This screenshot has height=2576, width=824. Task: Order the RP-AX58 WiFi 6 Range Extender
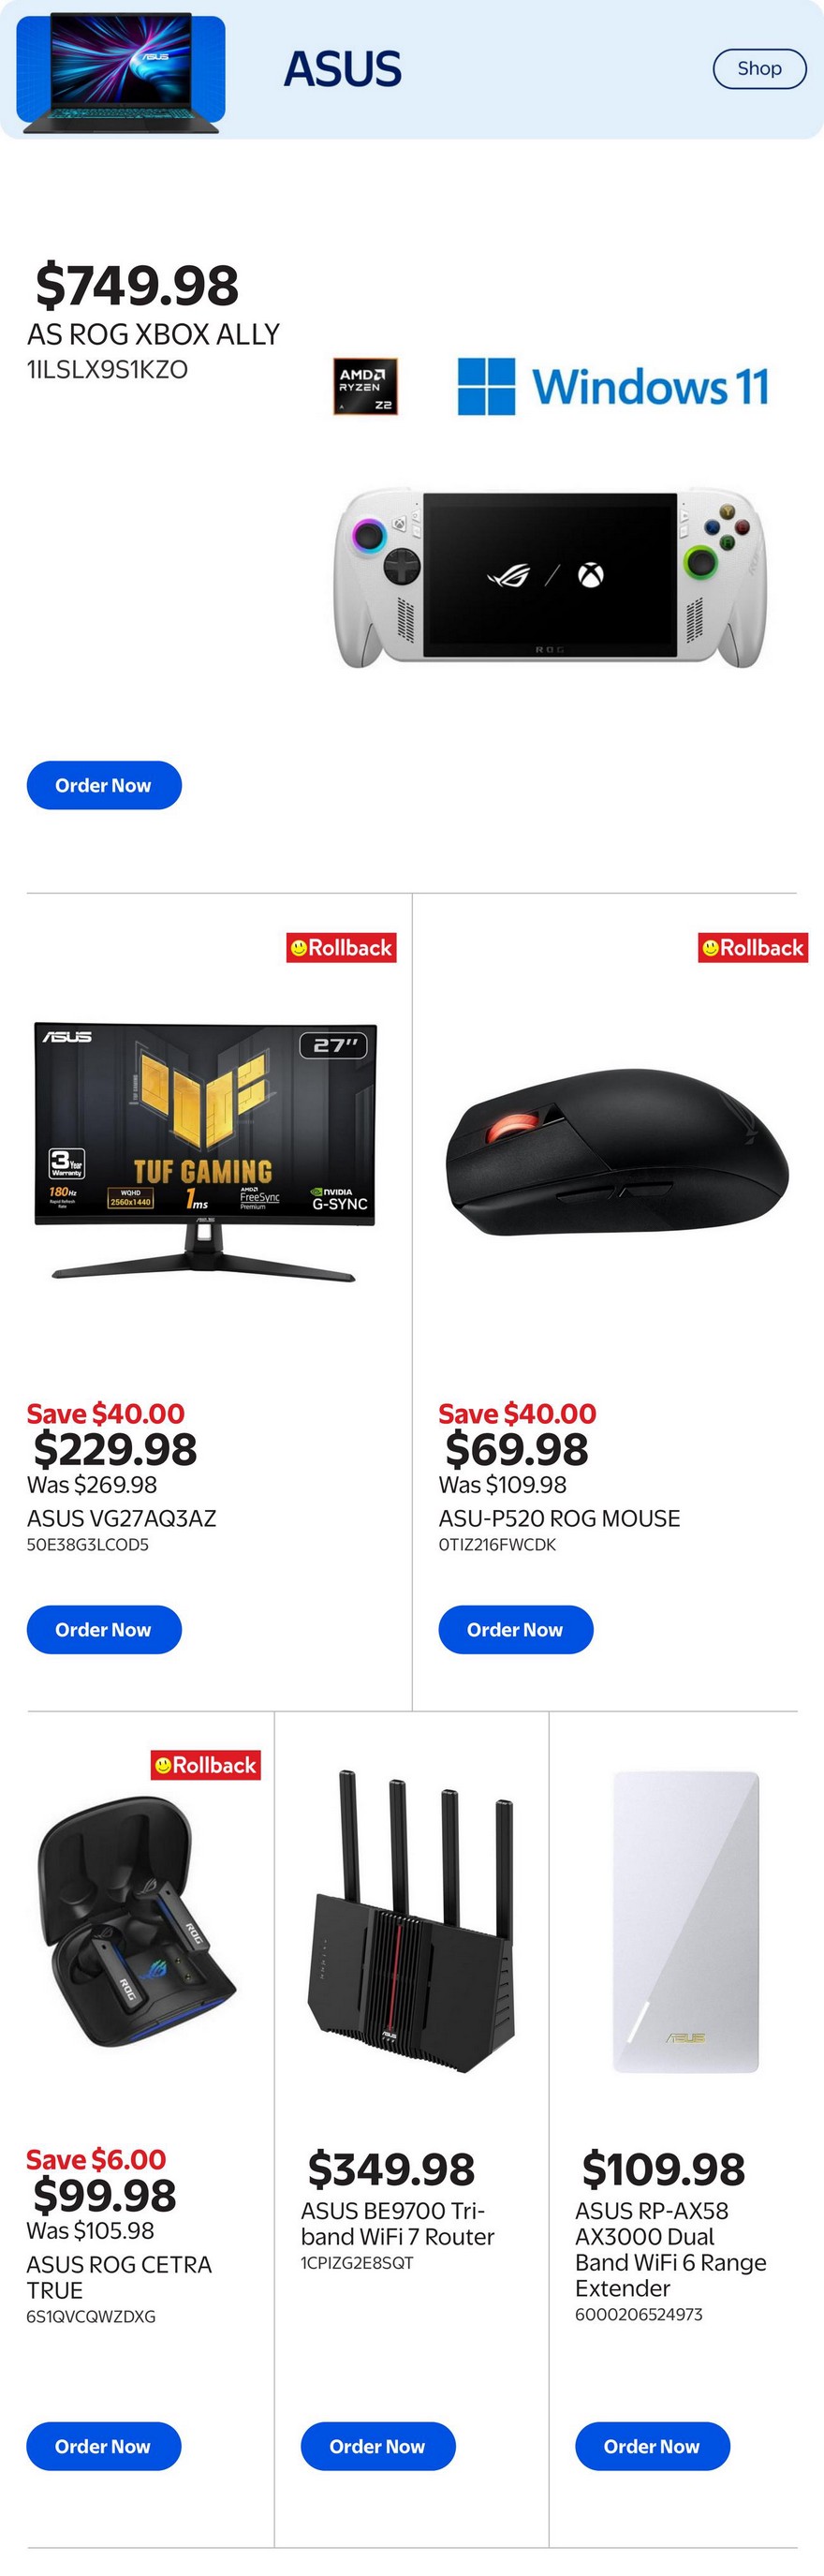point(652,2446)
